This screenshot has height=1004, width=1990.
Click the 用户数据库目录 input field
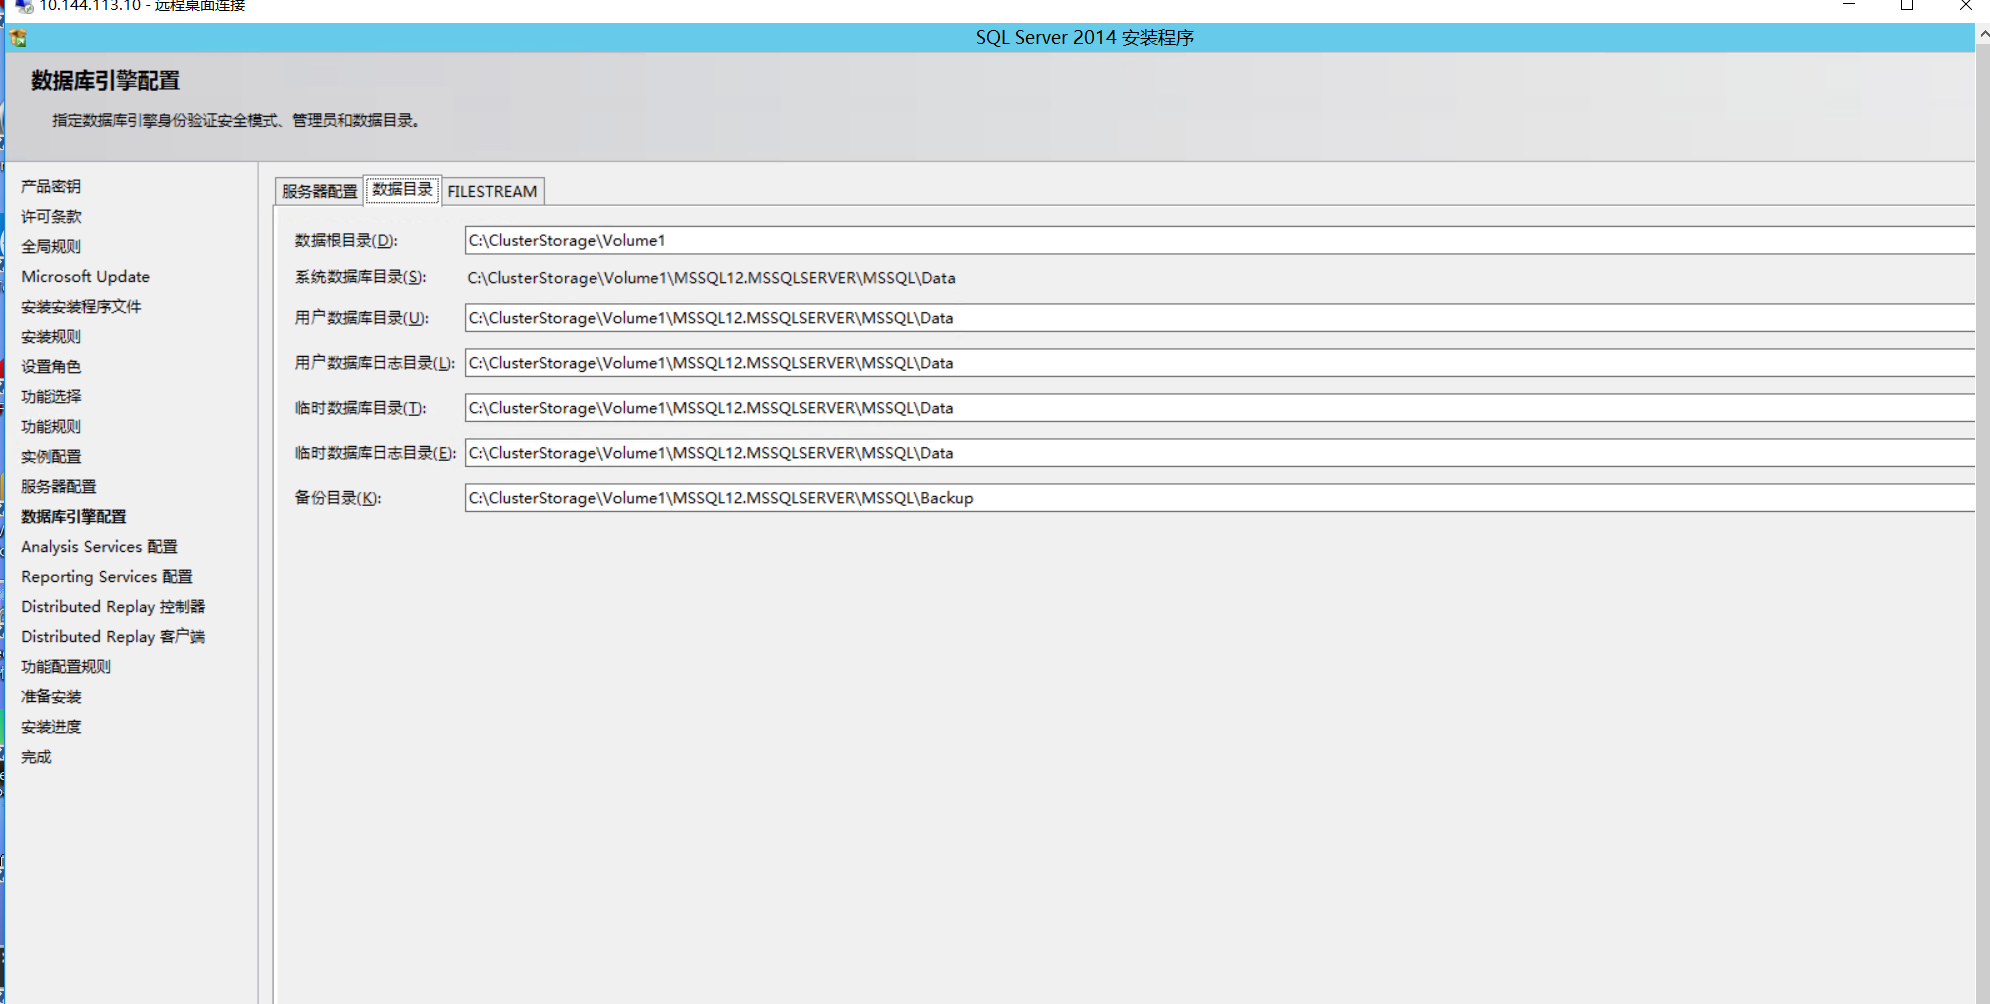[1219, 318]
